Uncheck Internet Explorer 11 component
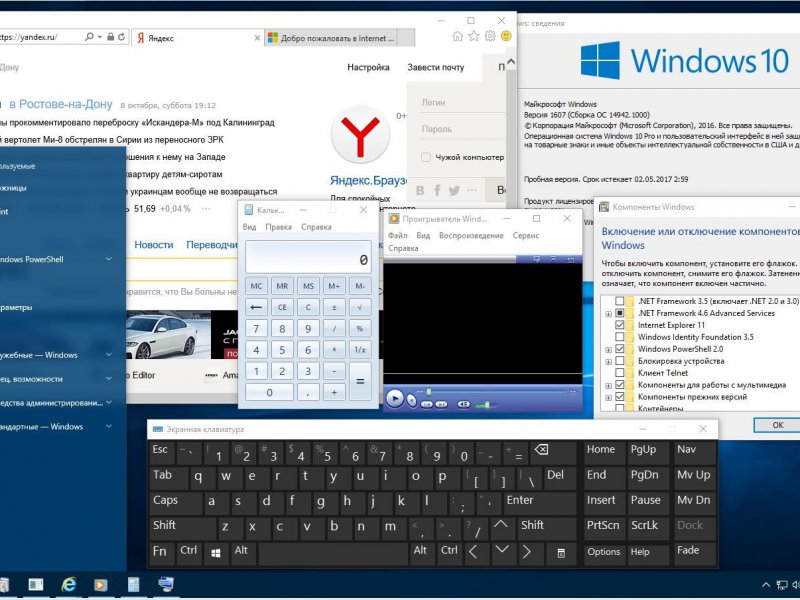800x600 pixels. click(x=619, y=325)
